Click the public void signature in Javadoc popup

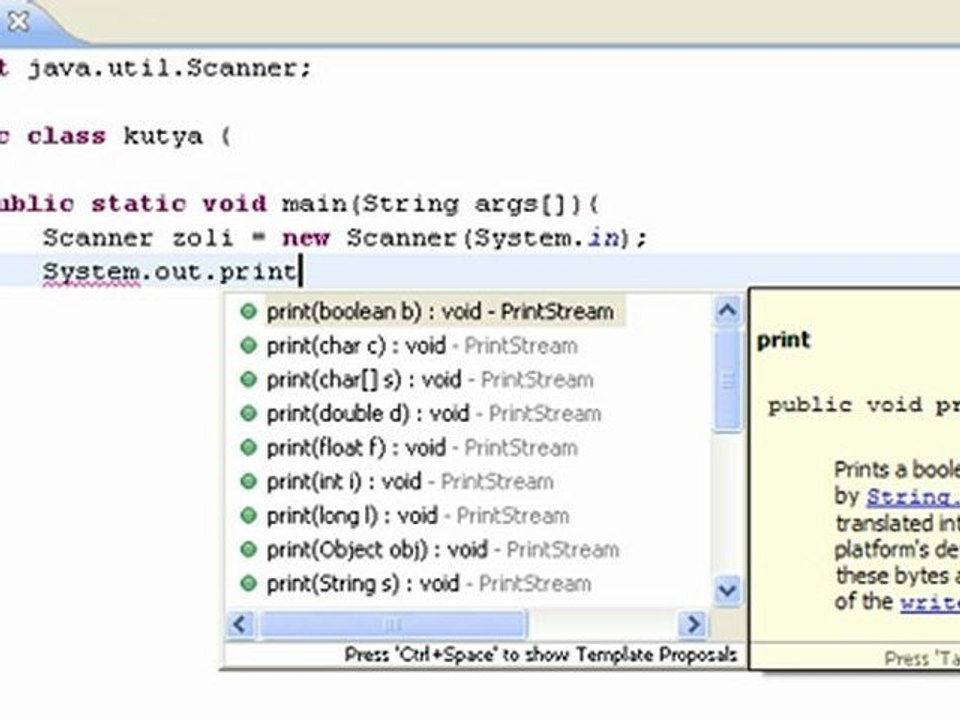click(863, 405)
